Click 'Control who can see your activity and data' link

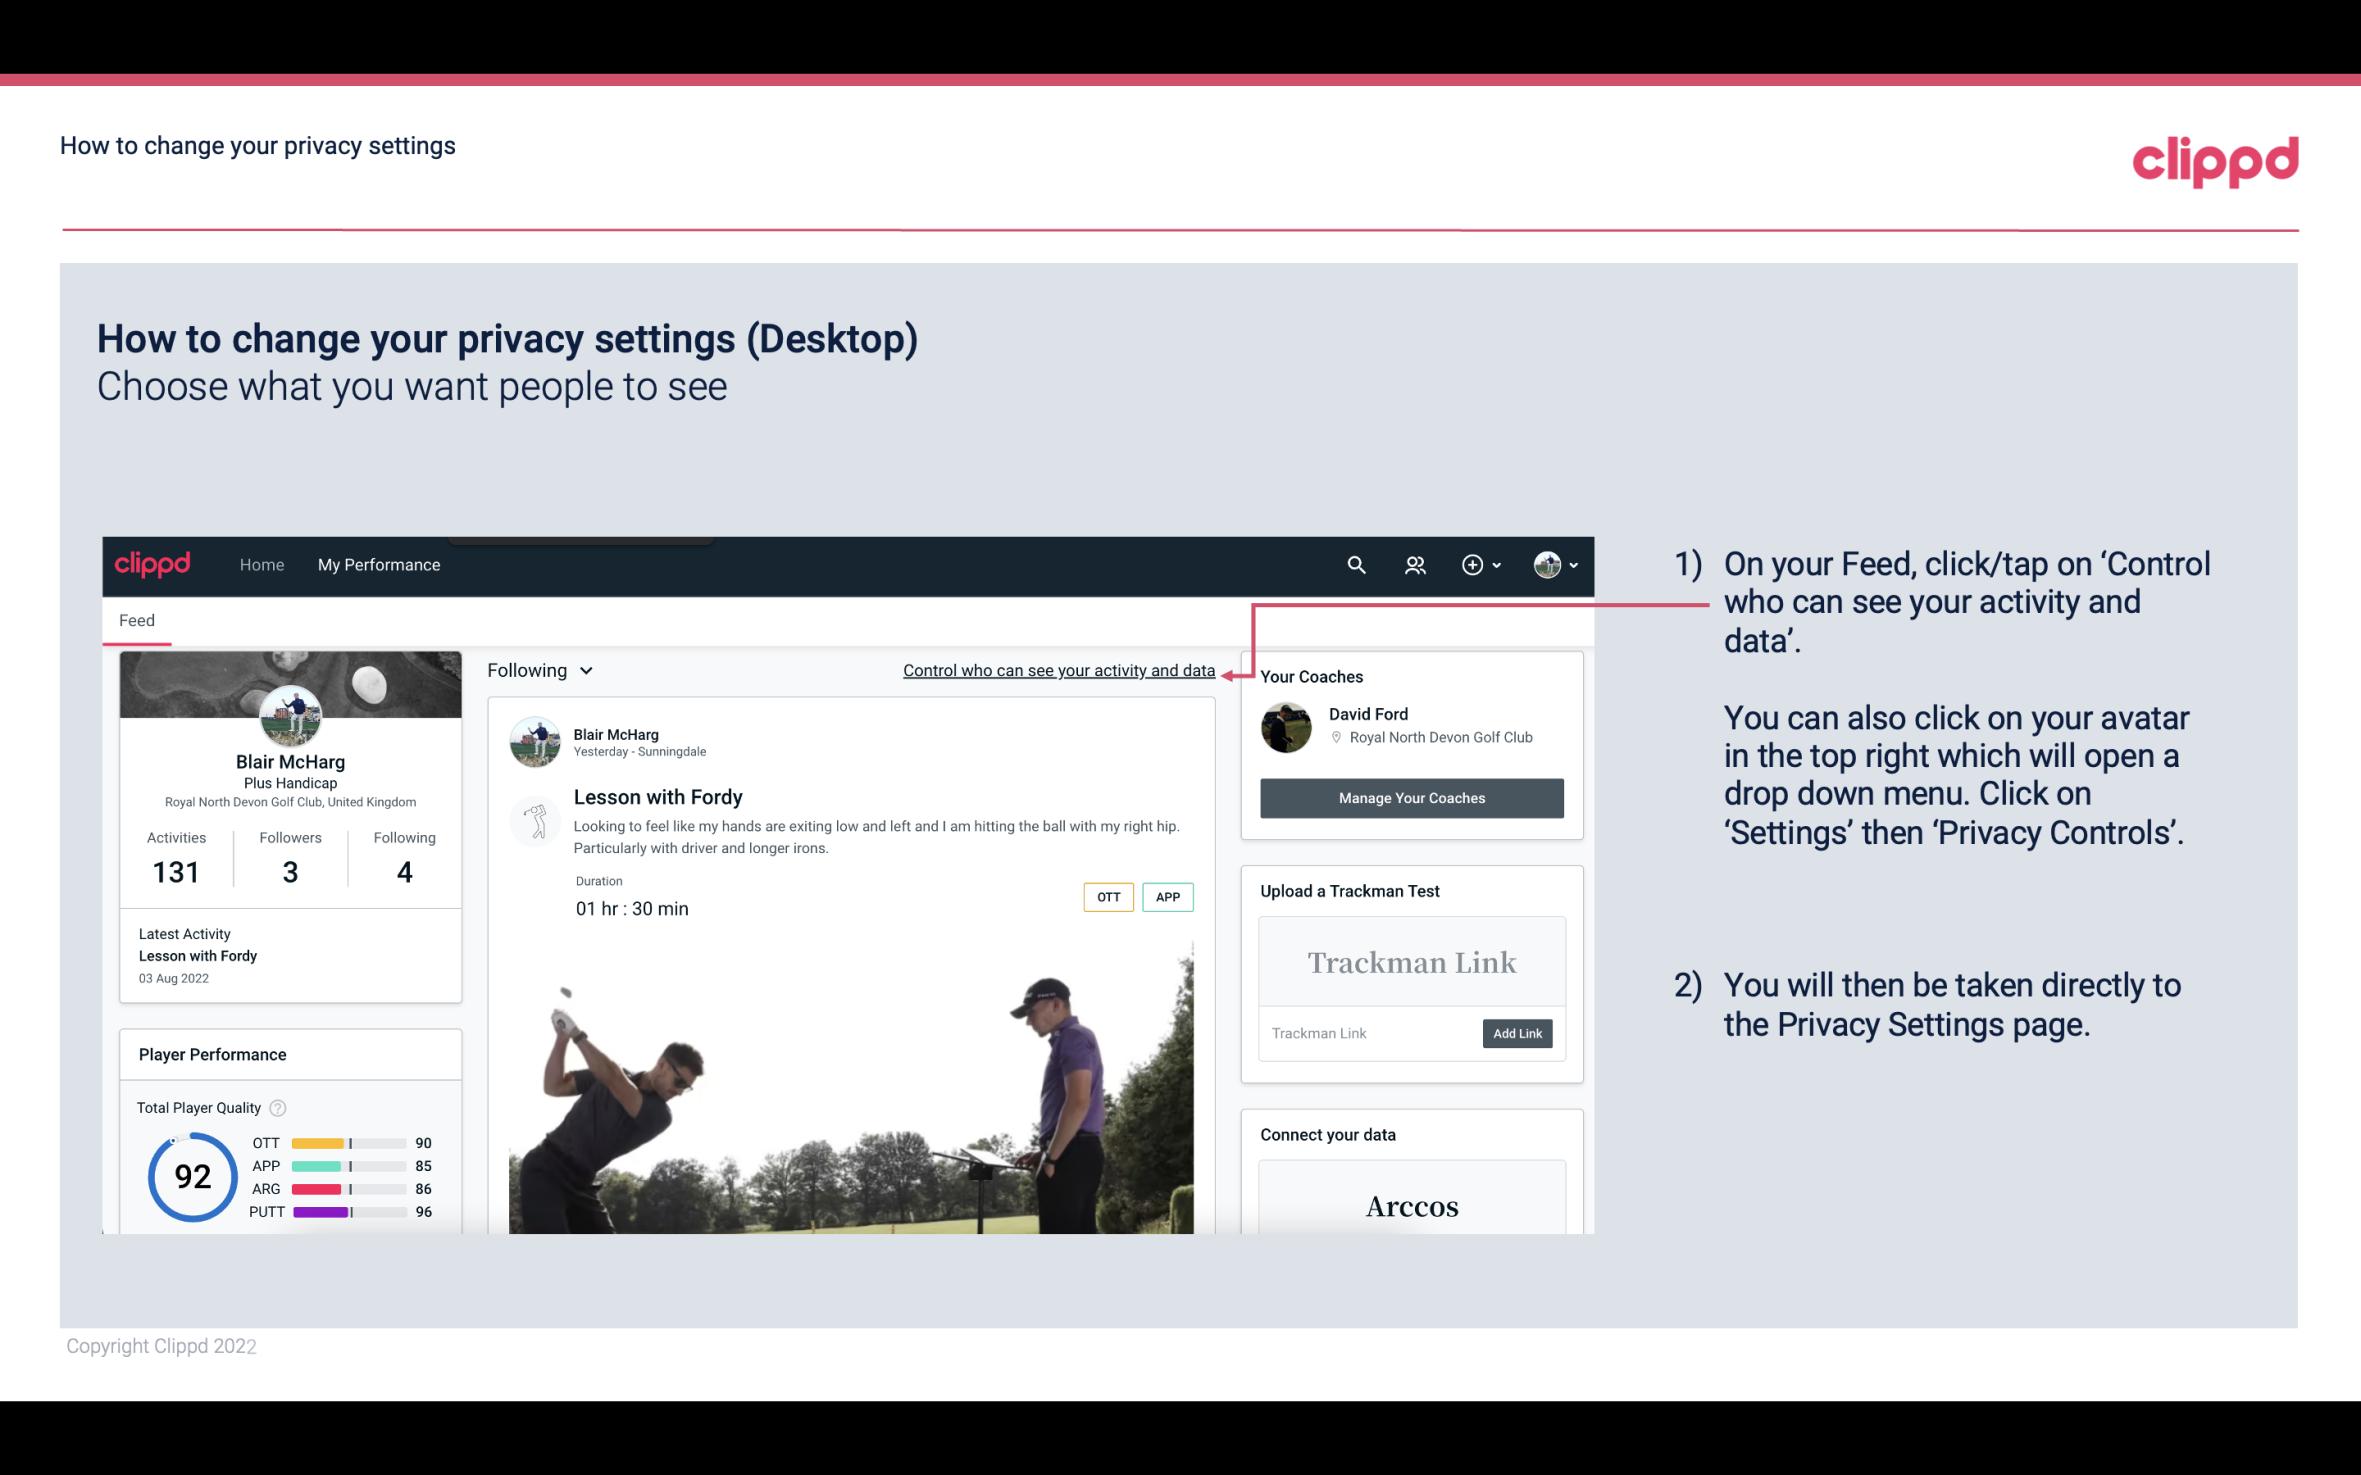[1058, 670]
